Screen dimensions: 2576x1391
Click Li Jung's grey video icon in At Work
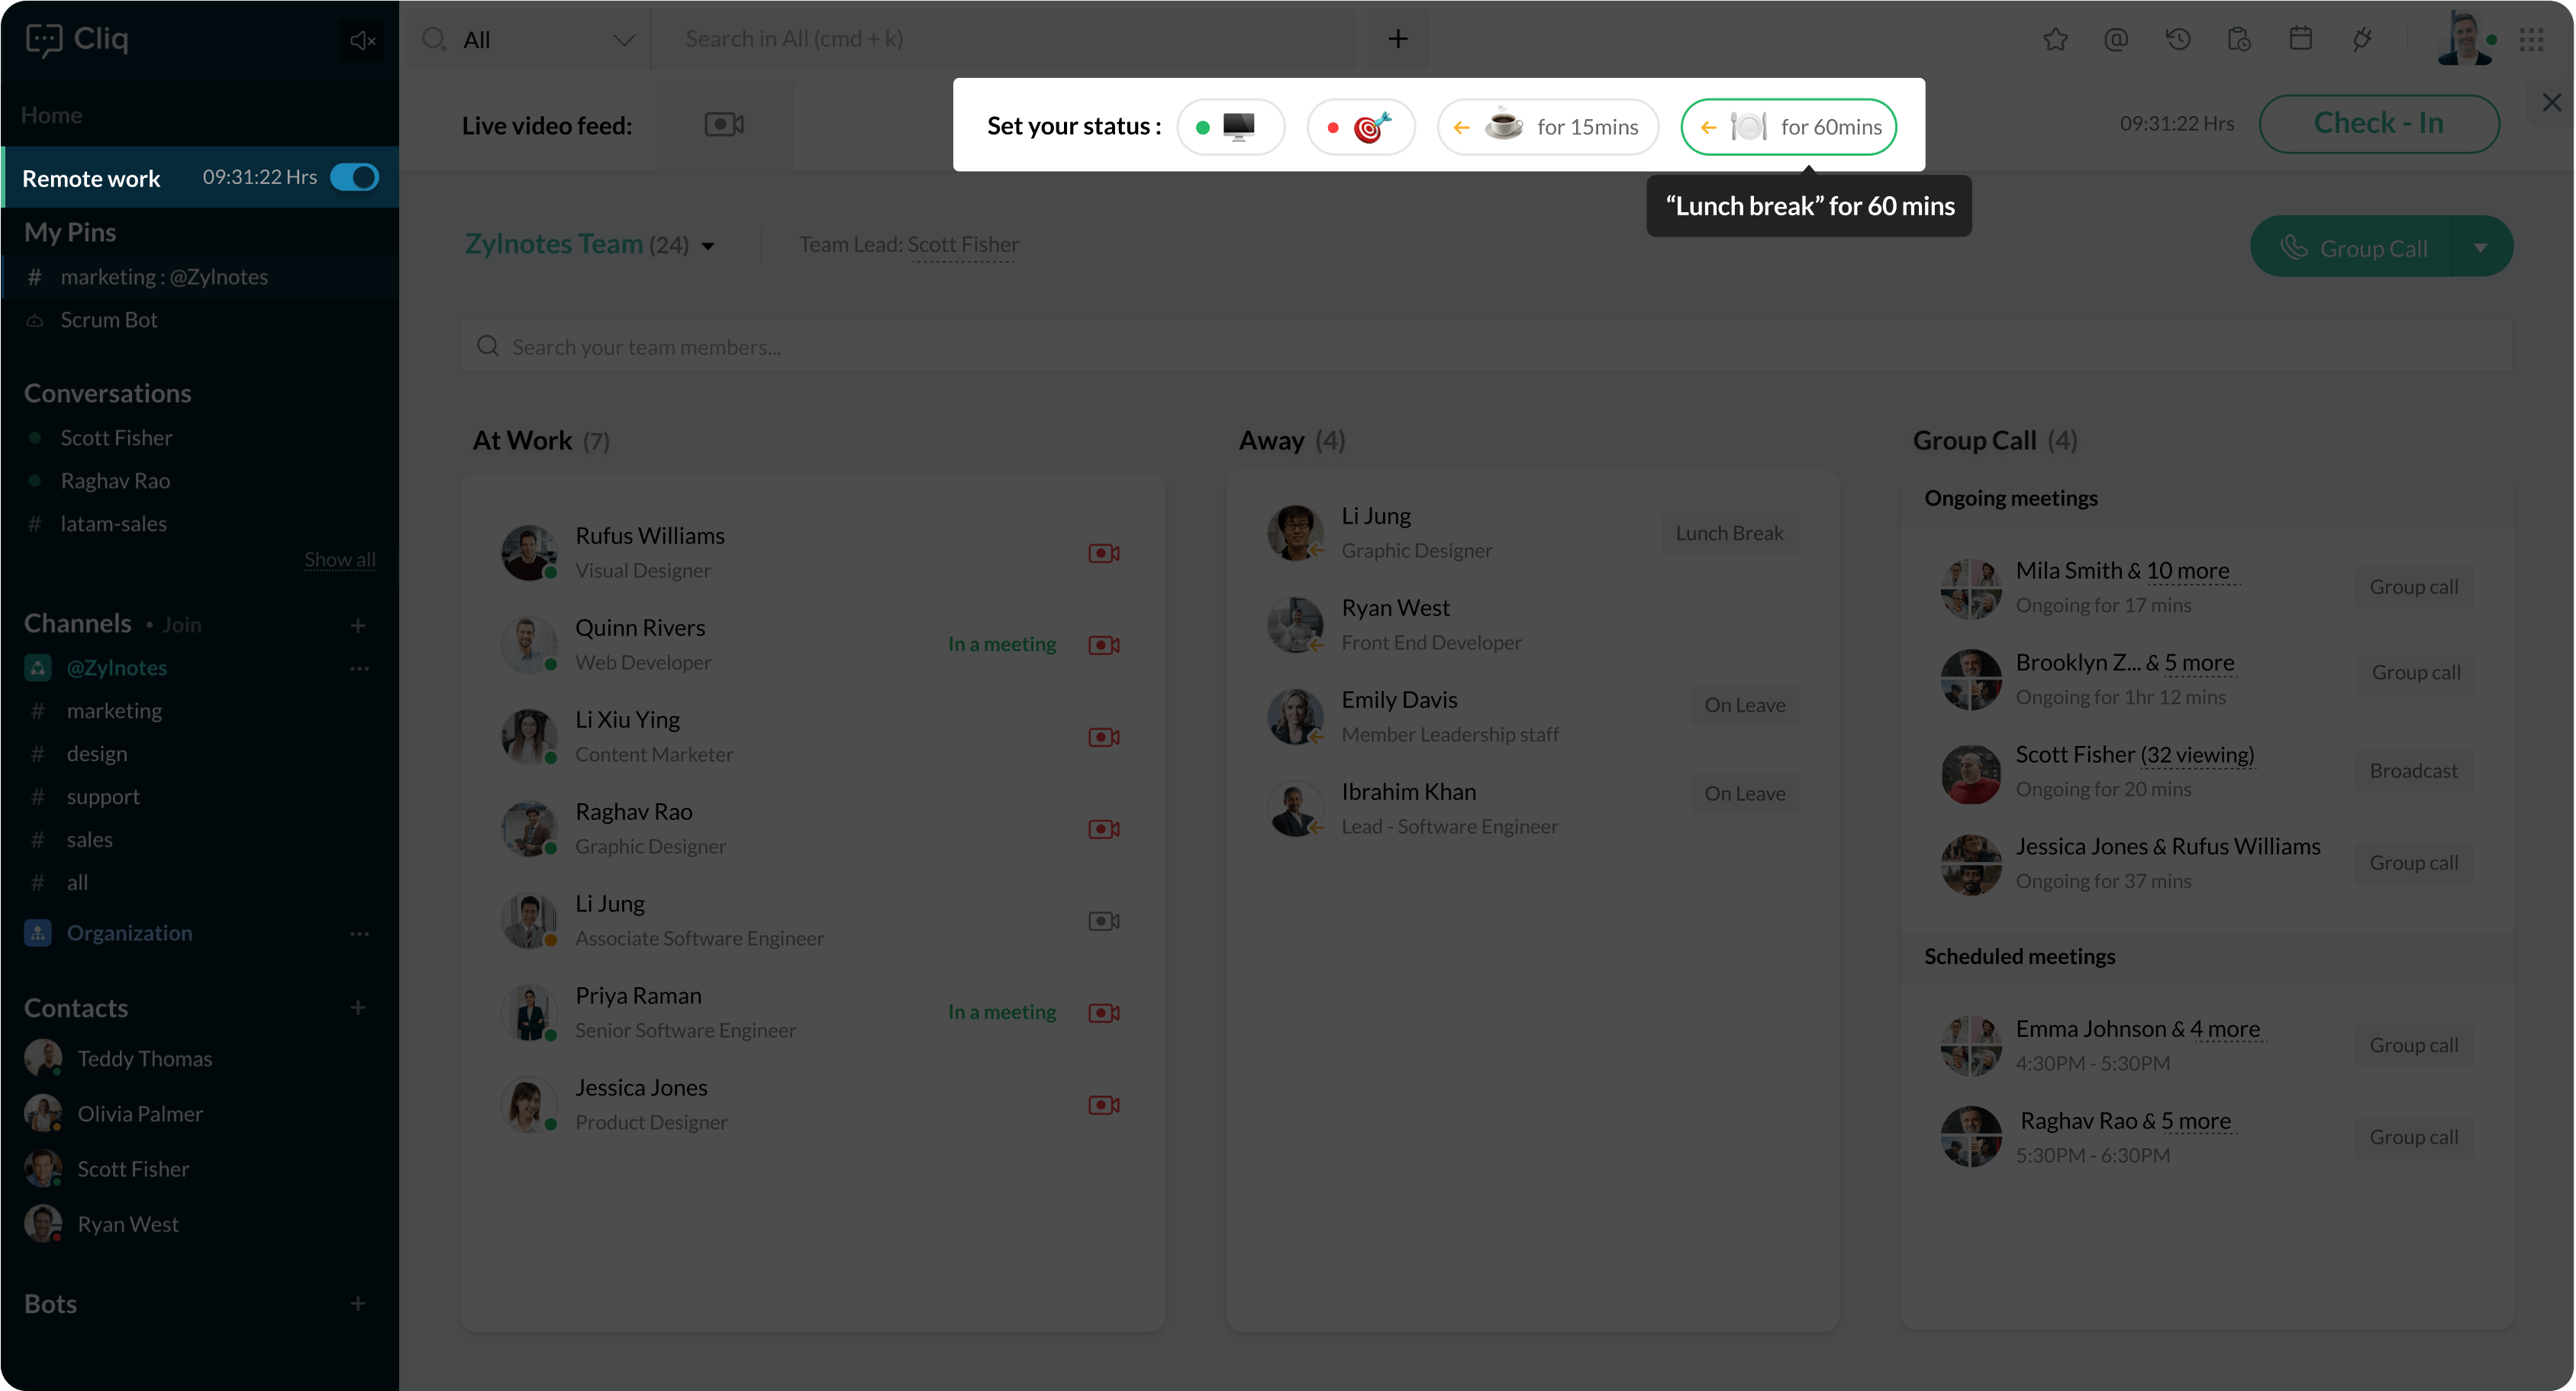pos(1104,921)
